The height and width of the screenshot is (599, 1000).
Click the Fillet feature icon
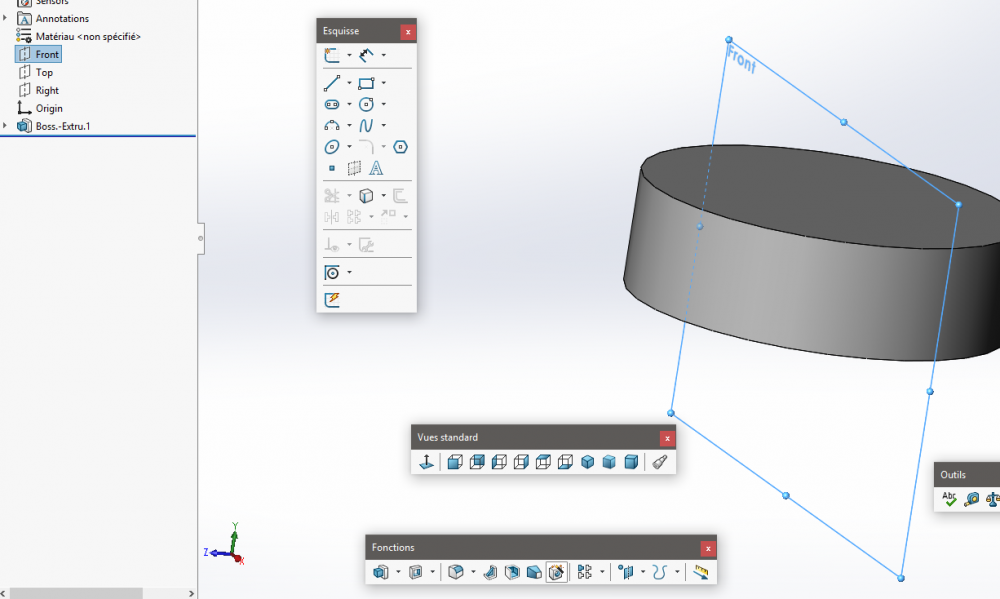(x=455, y=572)
